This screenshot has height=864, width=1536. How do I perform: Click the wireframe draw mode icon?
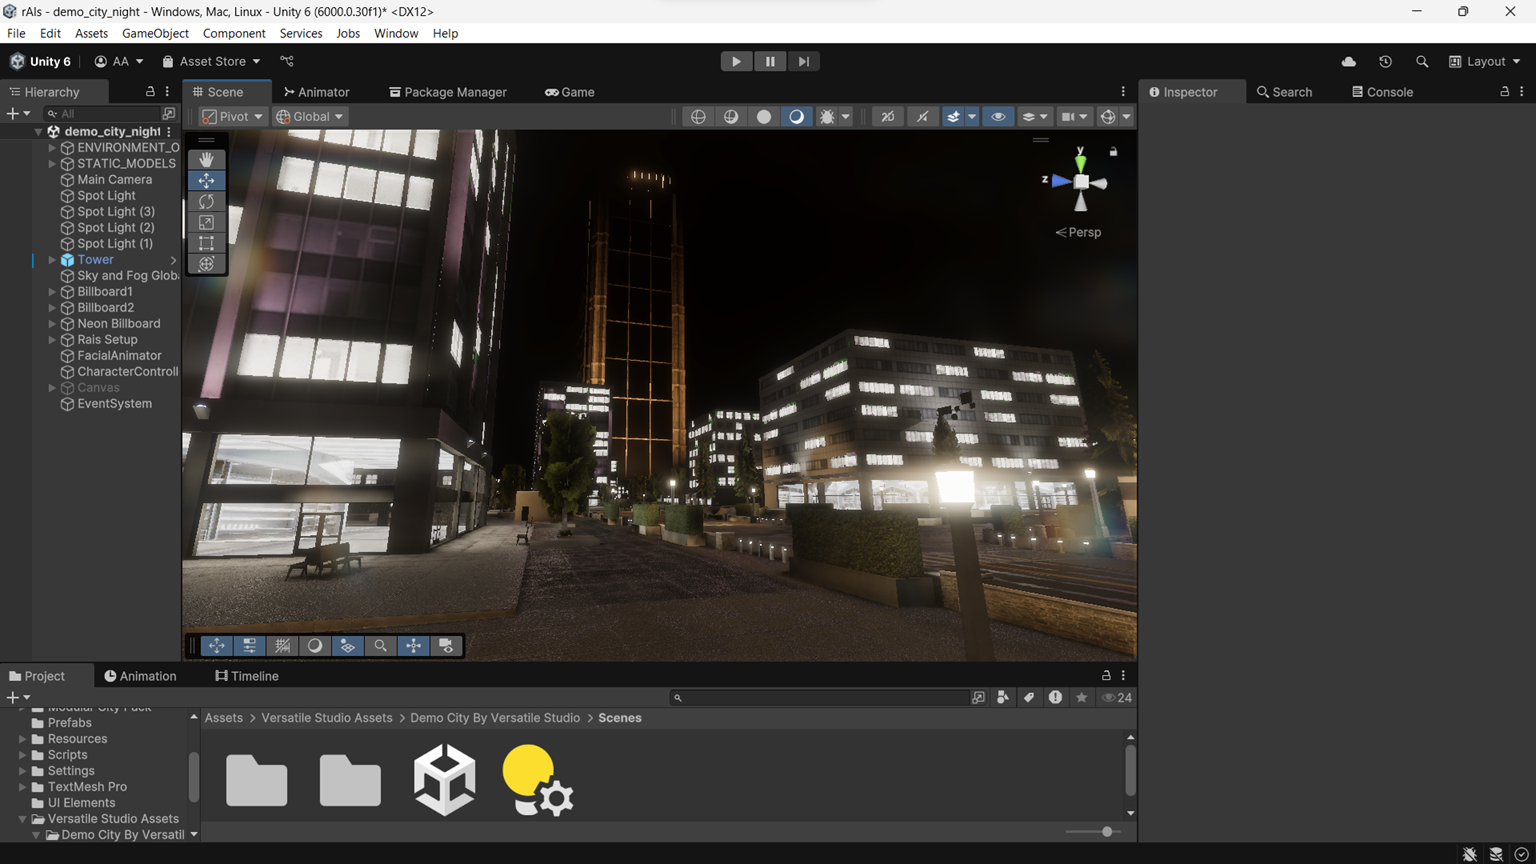(698, 116)
